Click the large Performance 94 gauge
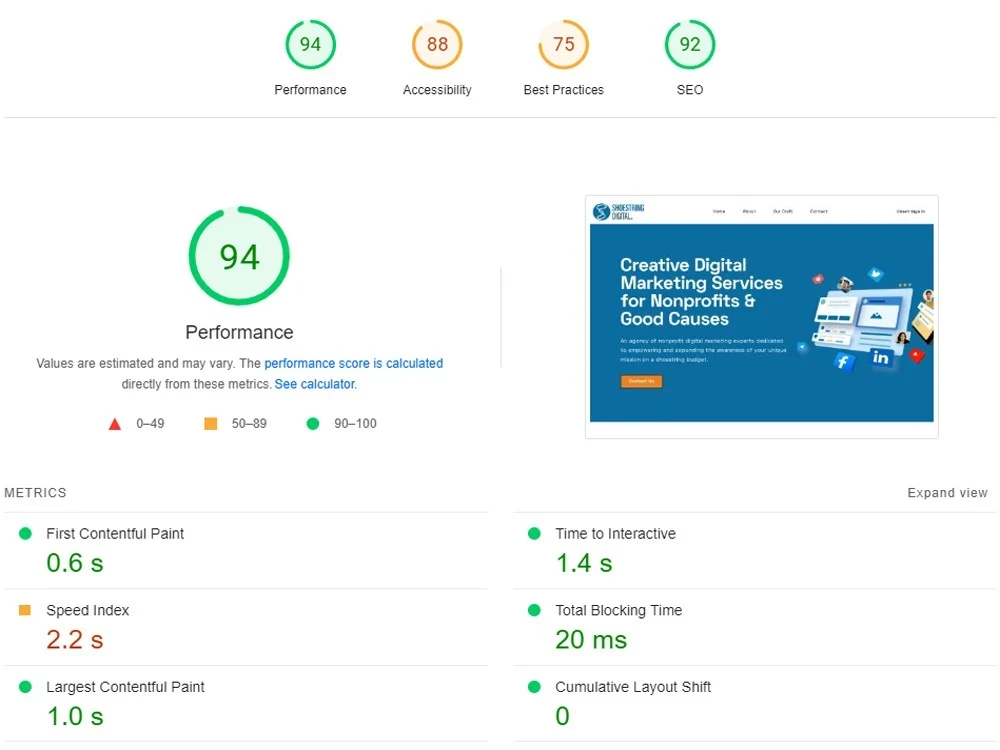This screenshot has height=750, width=1000. pyautogui.click(x=239, y=256)
